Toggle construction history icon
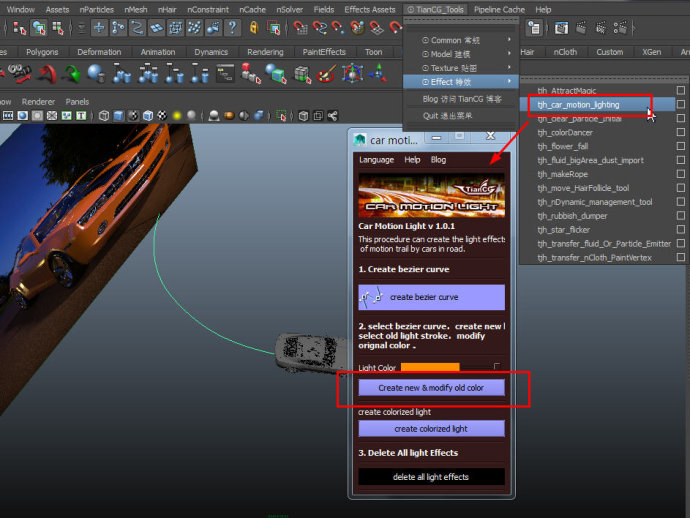Image resolution: width=690 pixels, height=518 pixels. pos(534,28)
